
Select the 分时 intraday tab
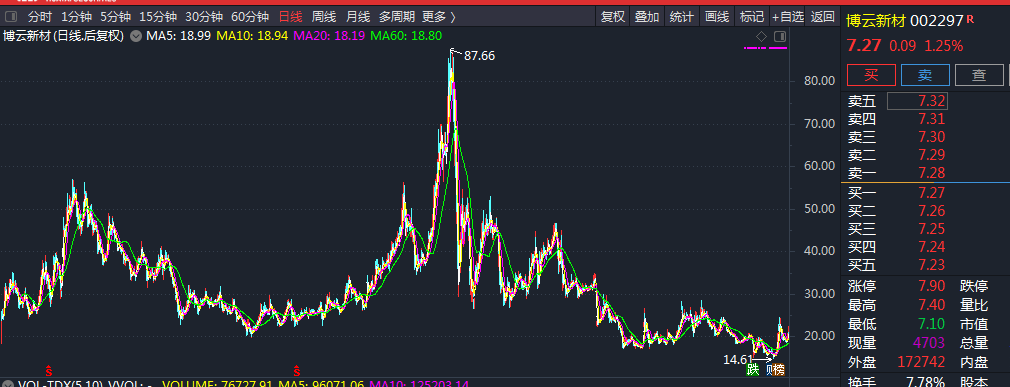[40, 17]
